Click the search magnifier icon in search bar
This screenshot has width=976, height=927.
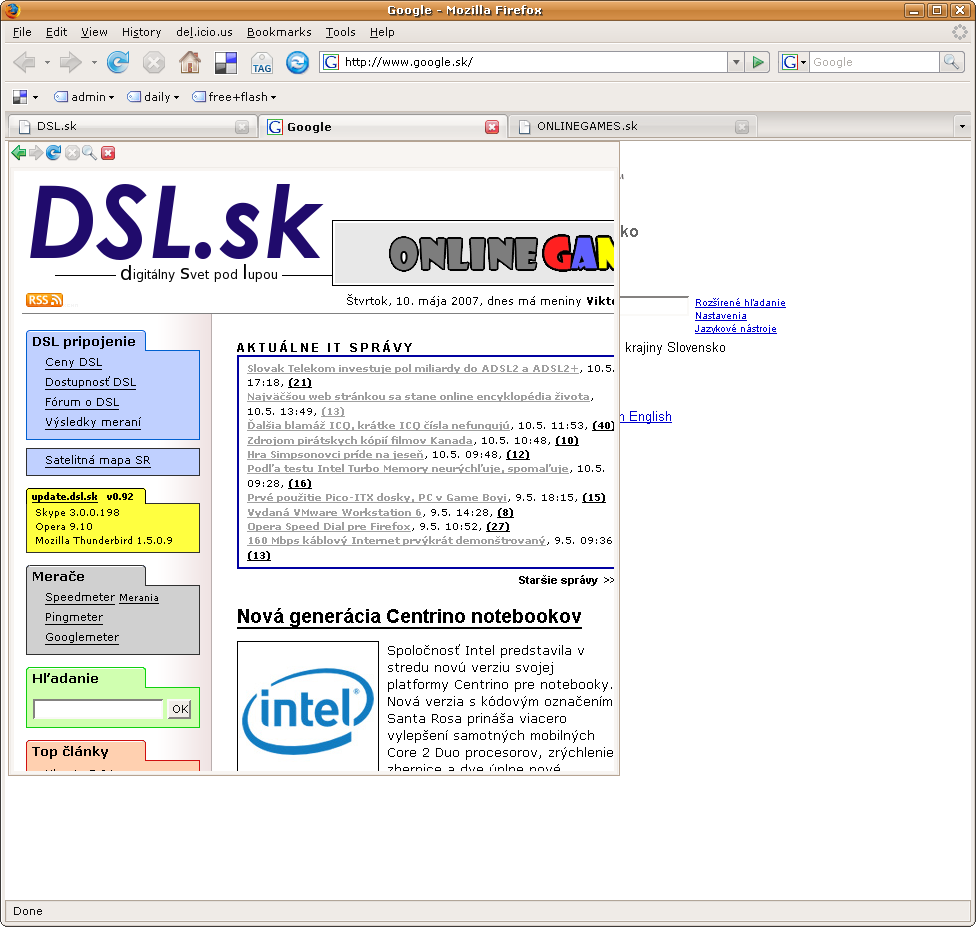click(x=952, y=62)
